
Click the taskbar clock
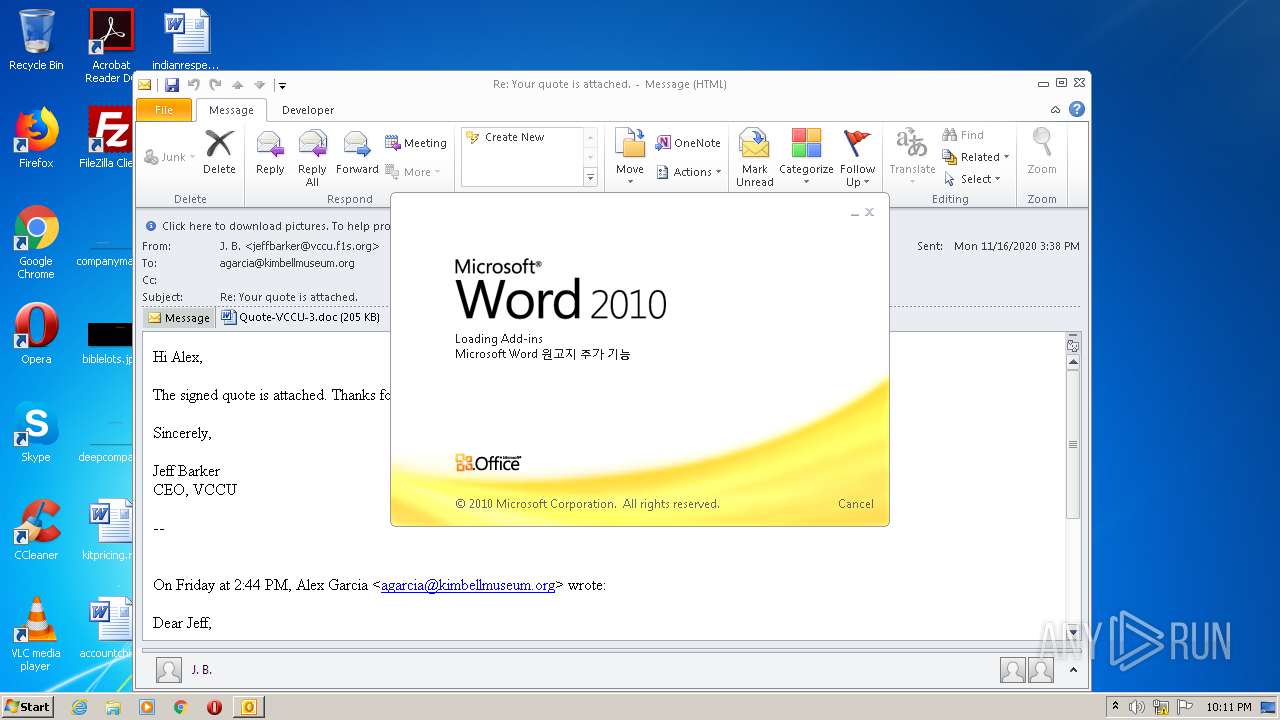coord(1228,707)
